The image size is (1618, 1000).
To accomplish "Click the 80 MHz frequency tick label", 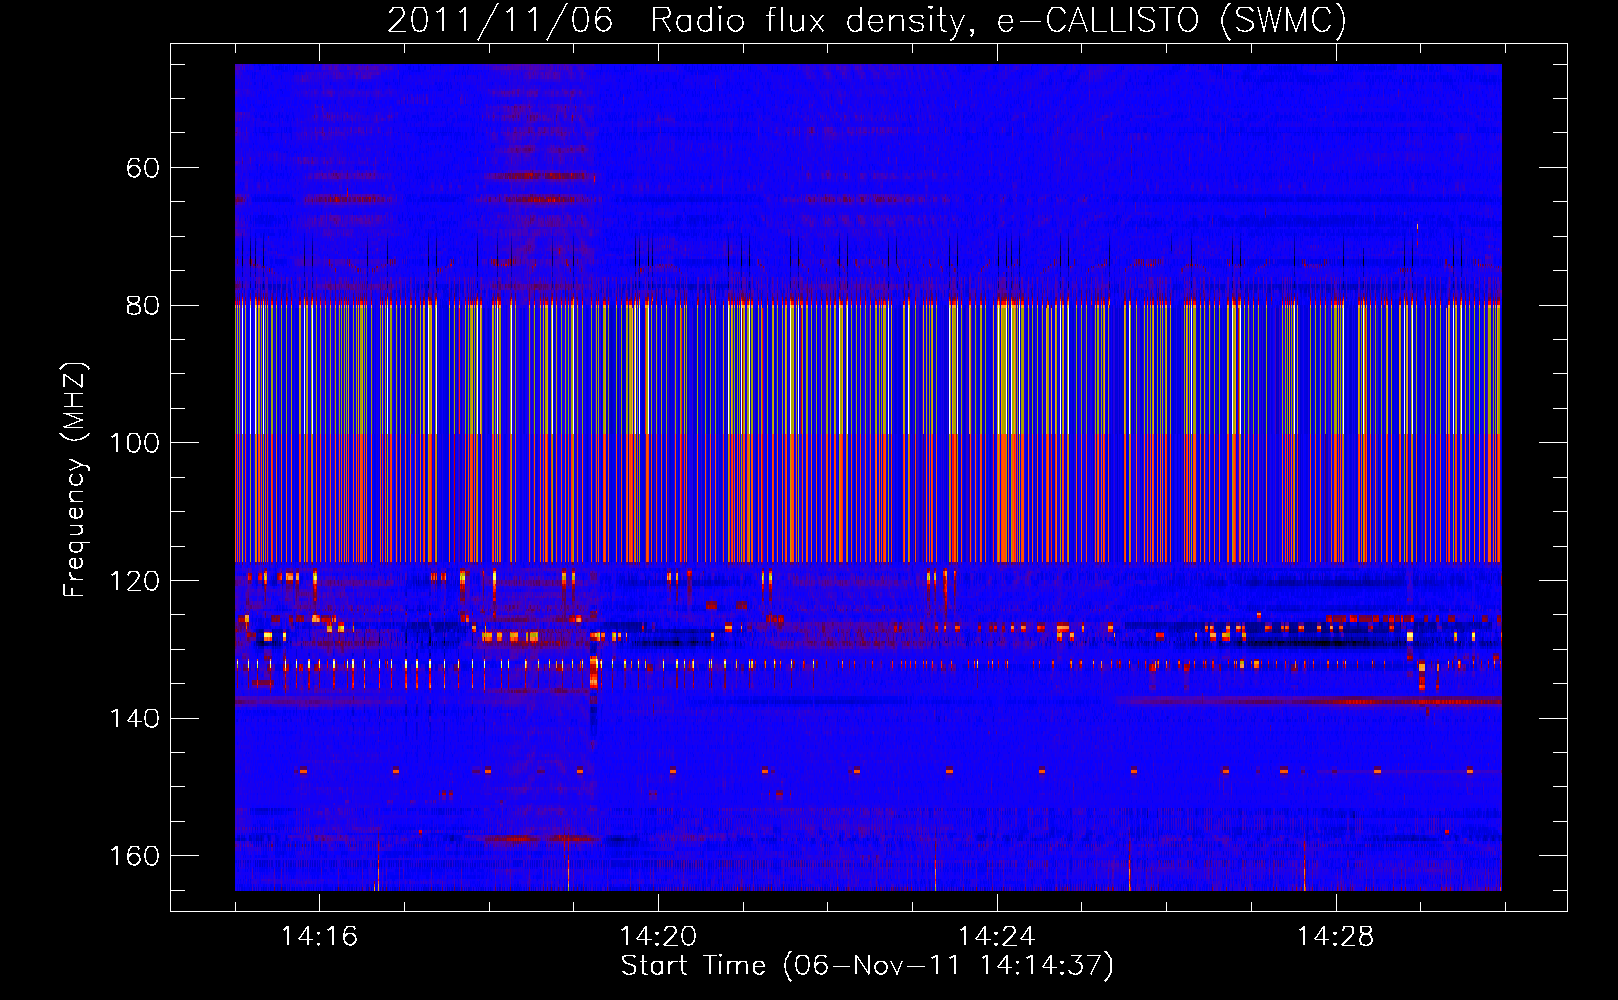I will click(x=143, y=306).
